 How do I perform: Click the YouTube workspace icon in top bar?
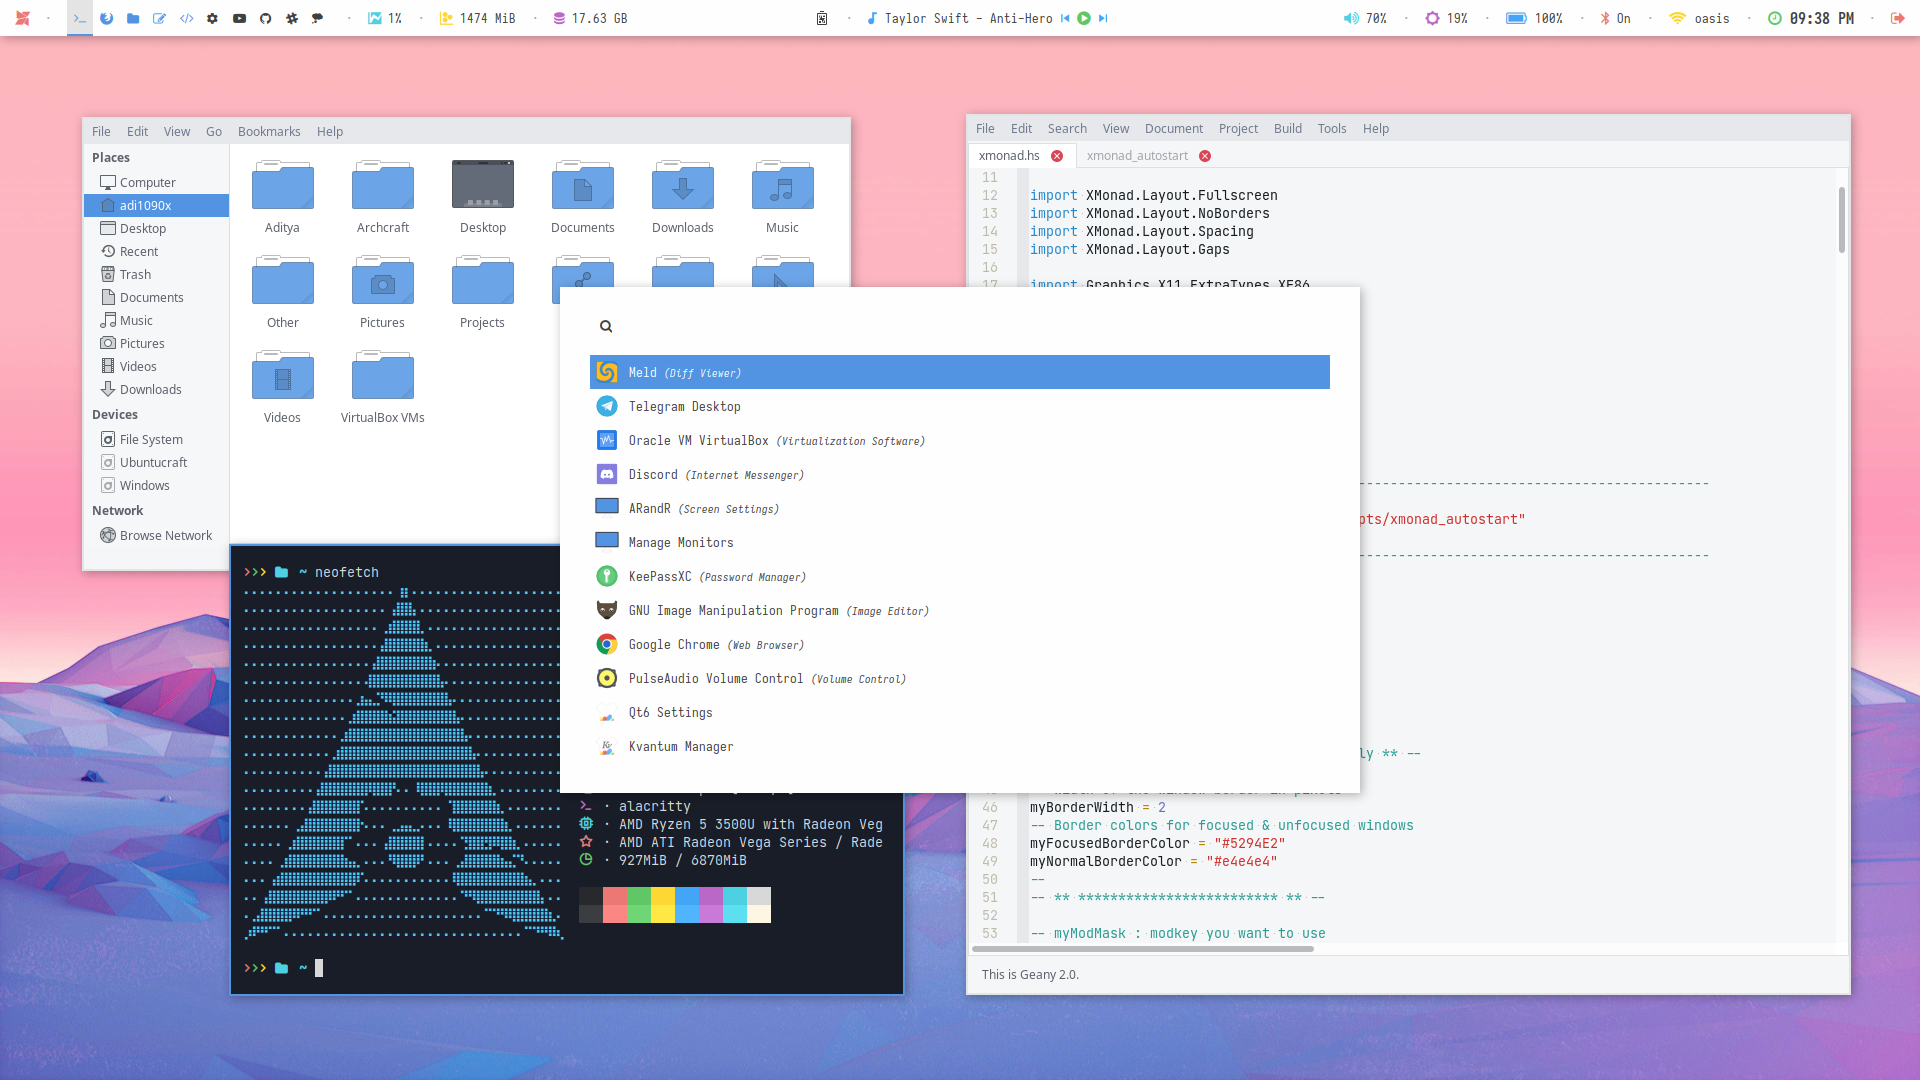(x=239, y=18)
